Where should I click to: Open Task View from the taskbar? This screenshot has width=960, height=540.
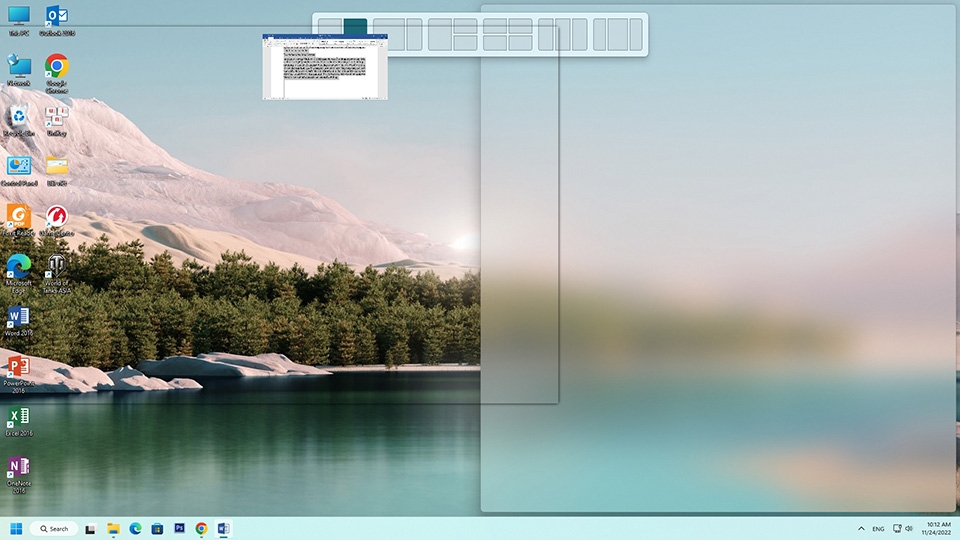click(x=90, y=528)
